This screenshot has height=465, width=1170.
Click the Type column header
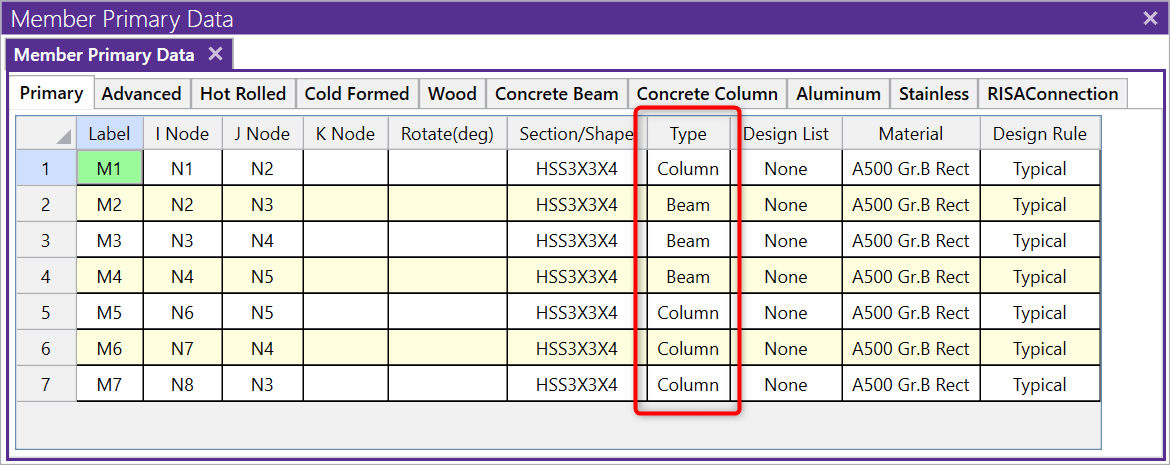688,134
